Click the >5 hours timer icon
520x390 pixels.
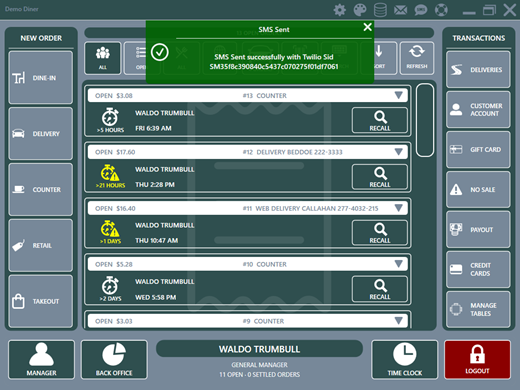[x=110, y=117]
